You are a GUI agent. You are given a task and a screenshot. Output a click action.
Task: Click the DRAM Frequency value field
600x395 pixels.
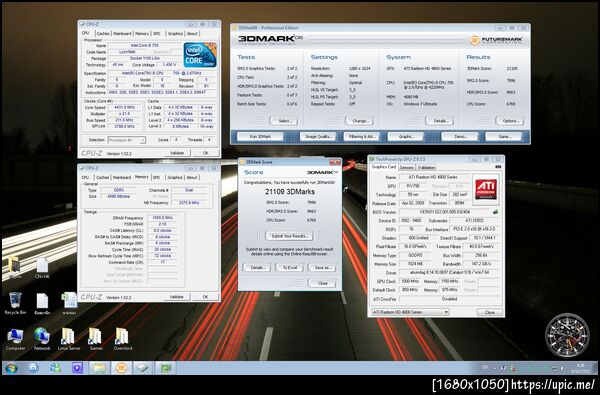[x=162, y=218]
